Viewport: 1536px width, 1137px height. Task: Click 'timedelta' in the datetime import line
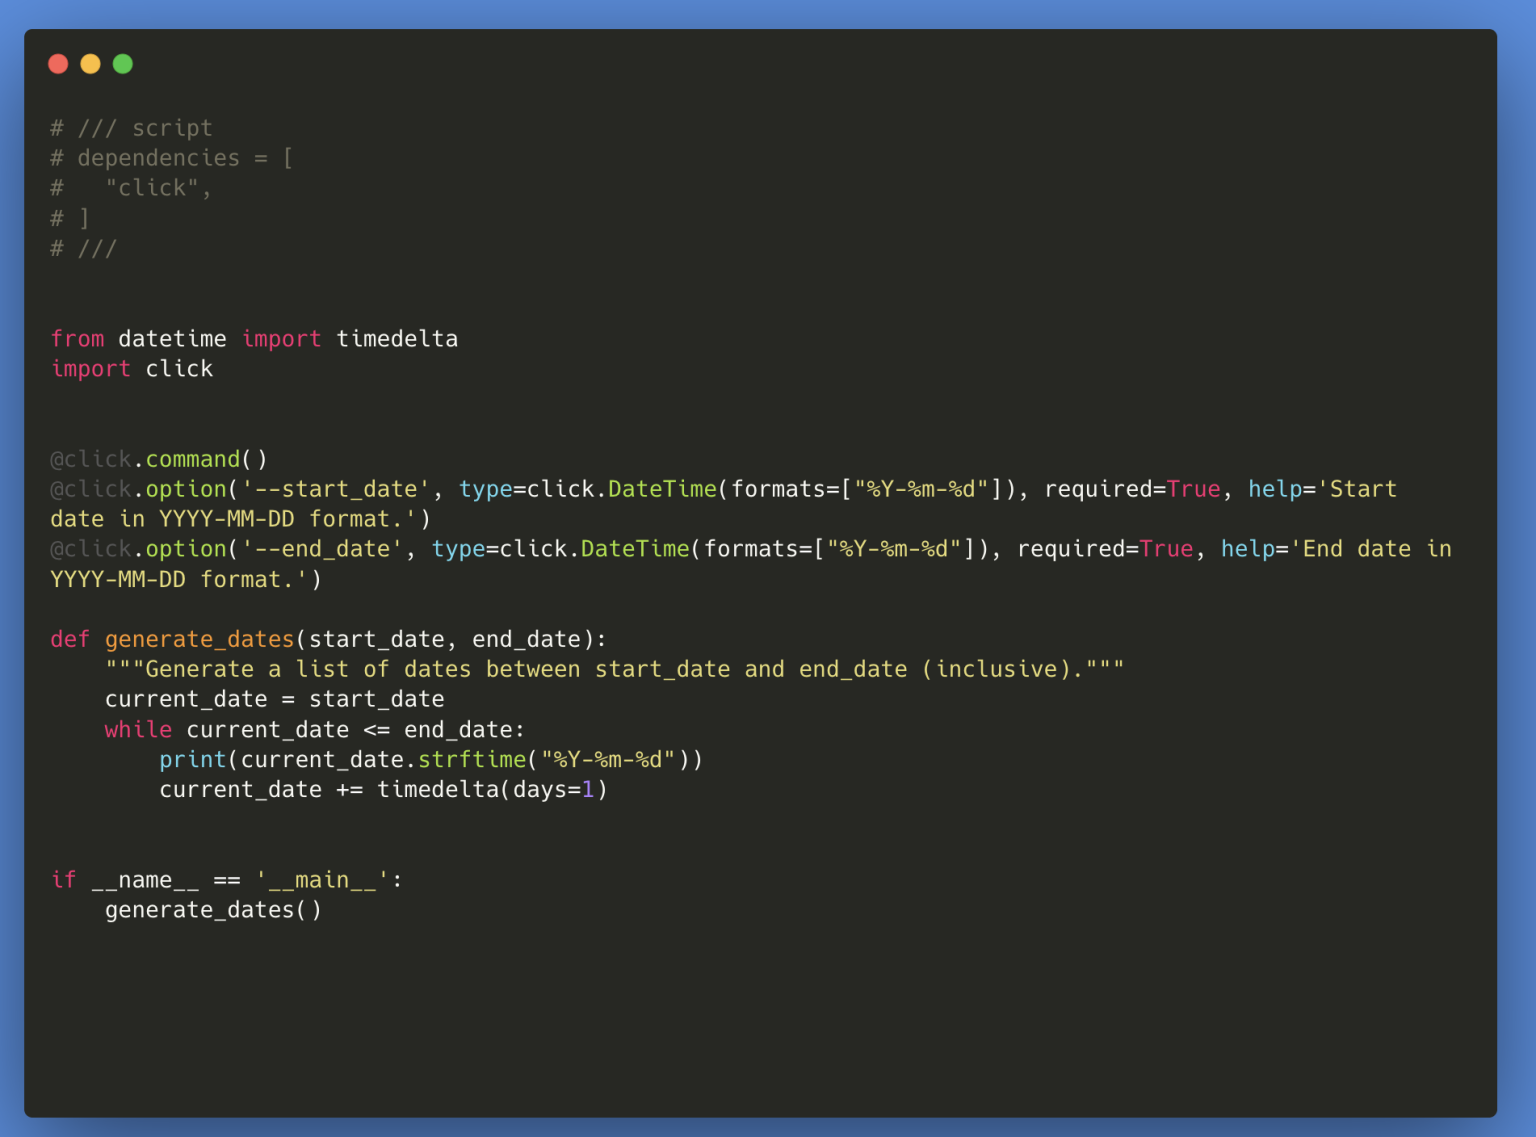pos(397,339)
